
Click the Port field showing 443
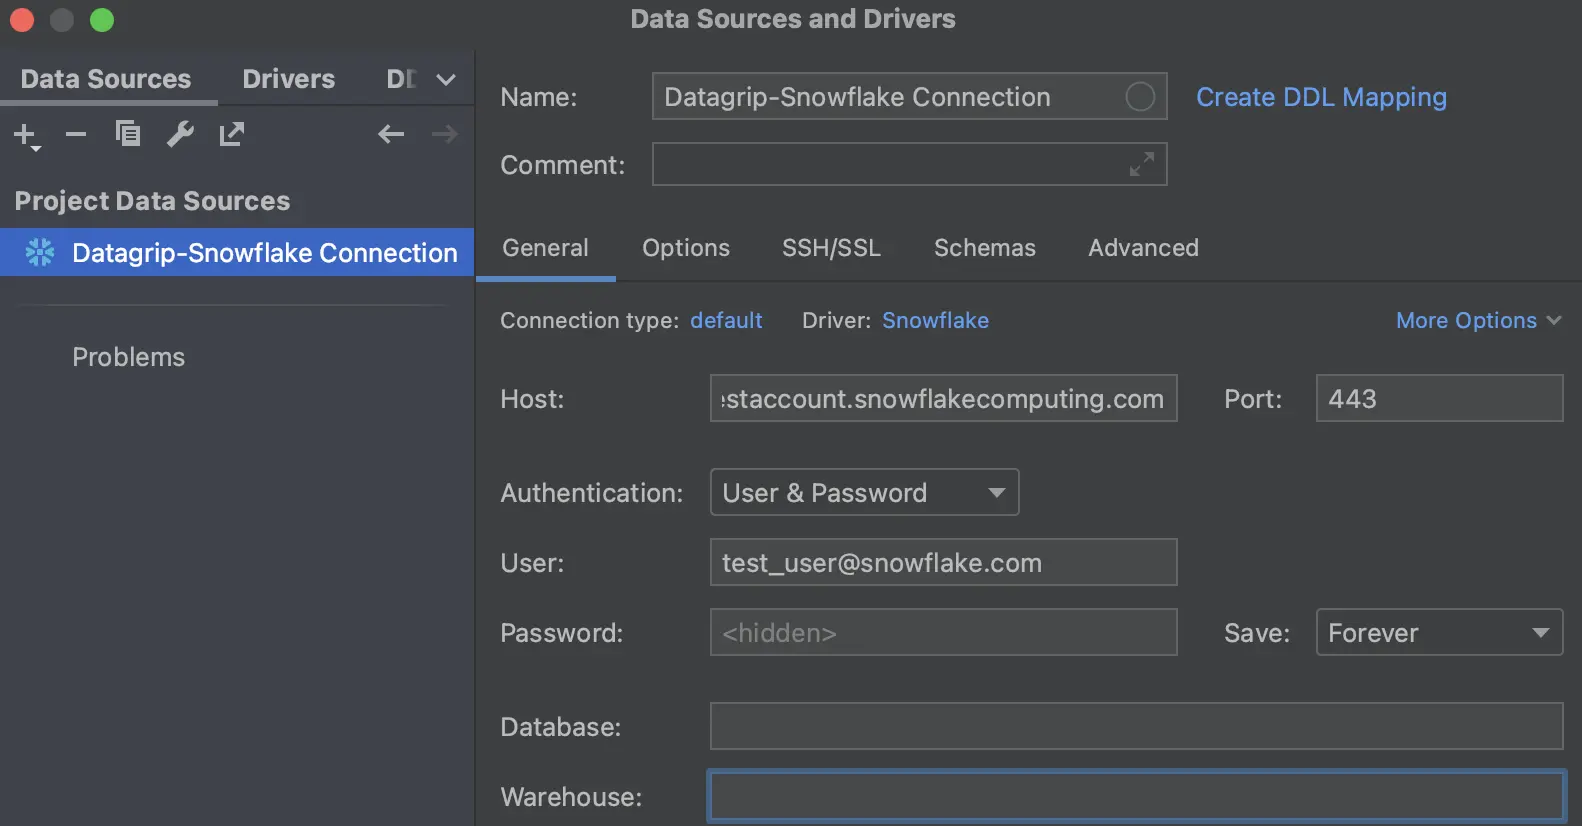1439,398
